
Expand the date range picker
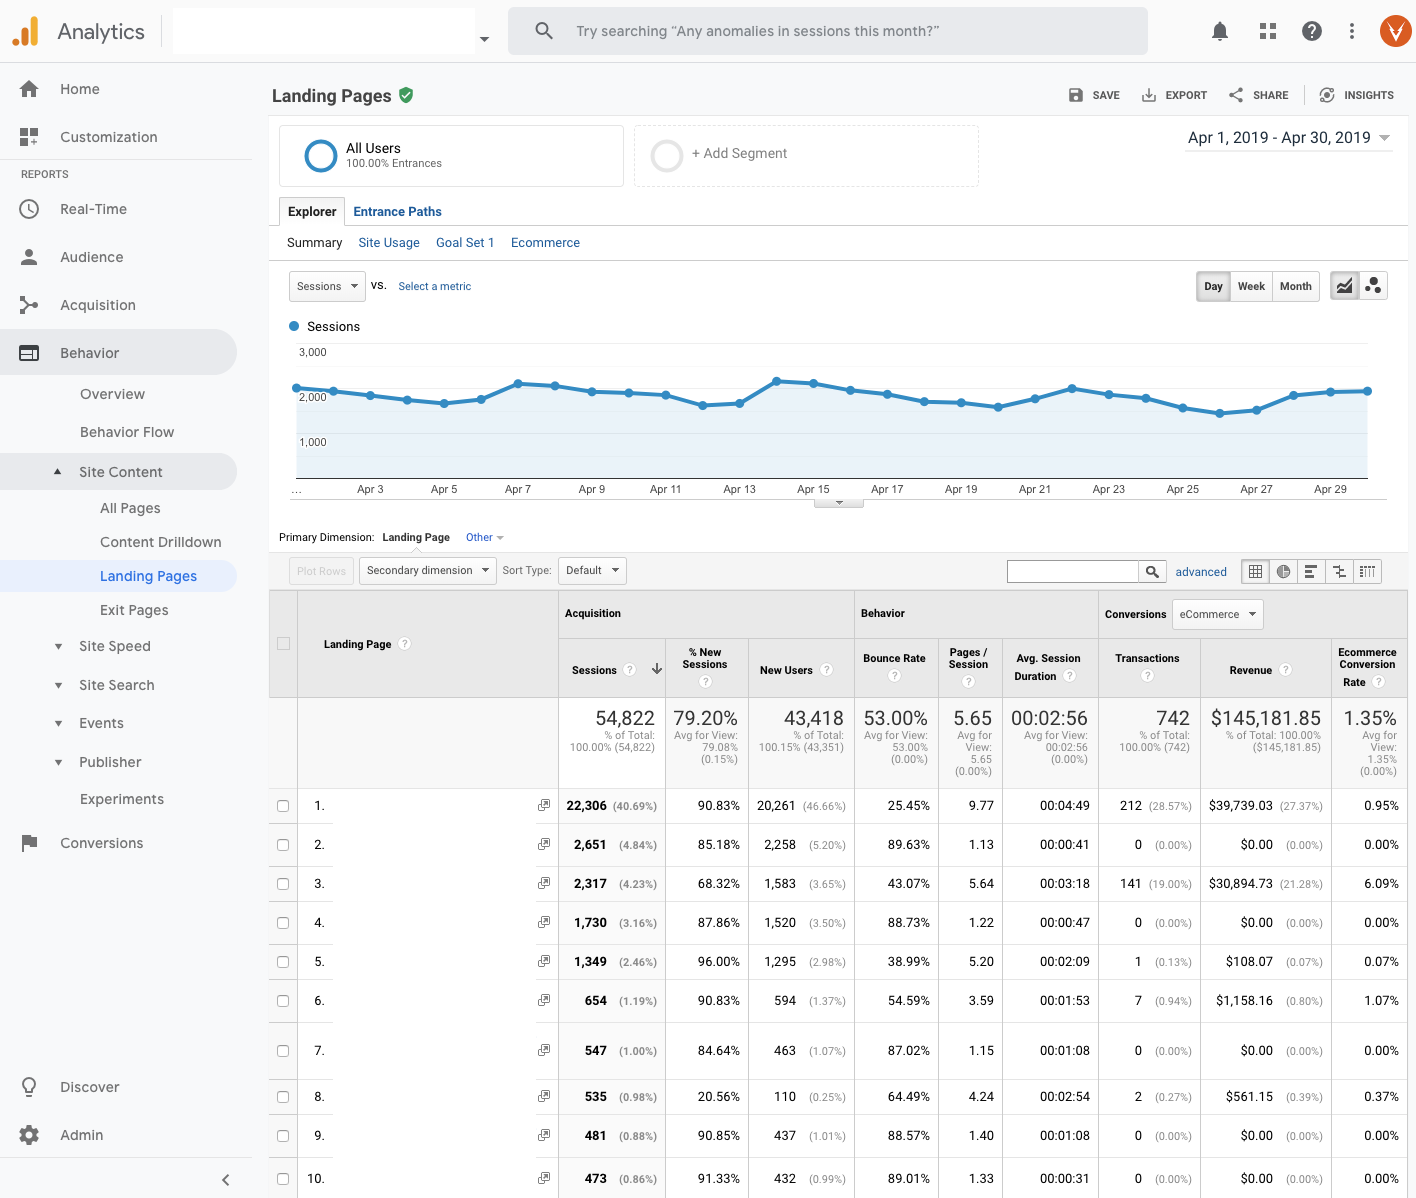coord(1288,138)
